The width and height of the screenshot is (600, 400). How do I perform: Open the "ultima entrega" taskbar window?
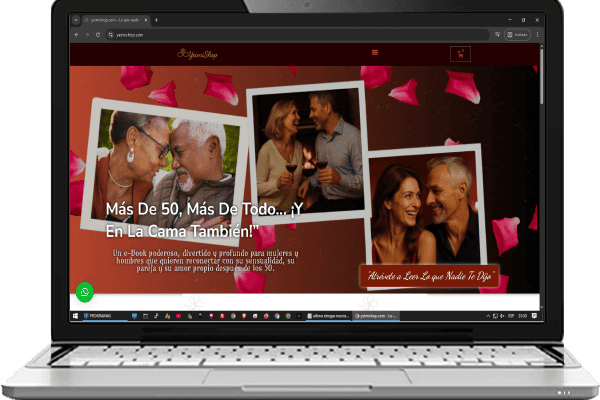point(330,315)
